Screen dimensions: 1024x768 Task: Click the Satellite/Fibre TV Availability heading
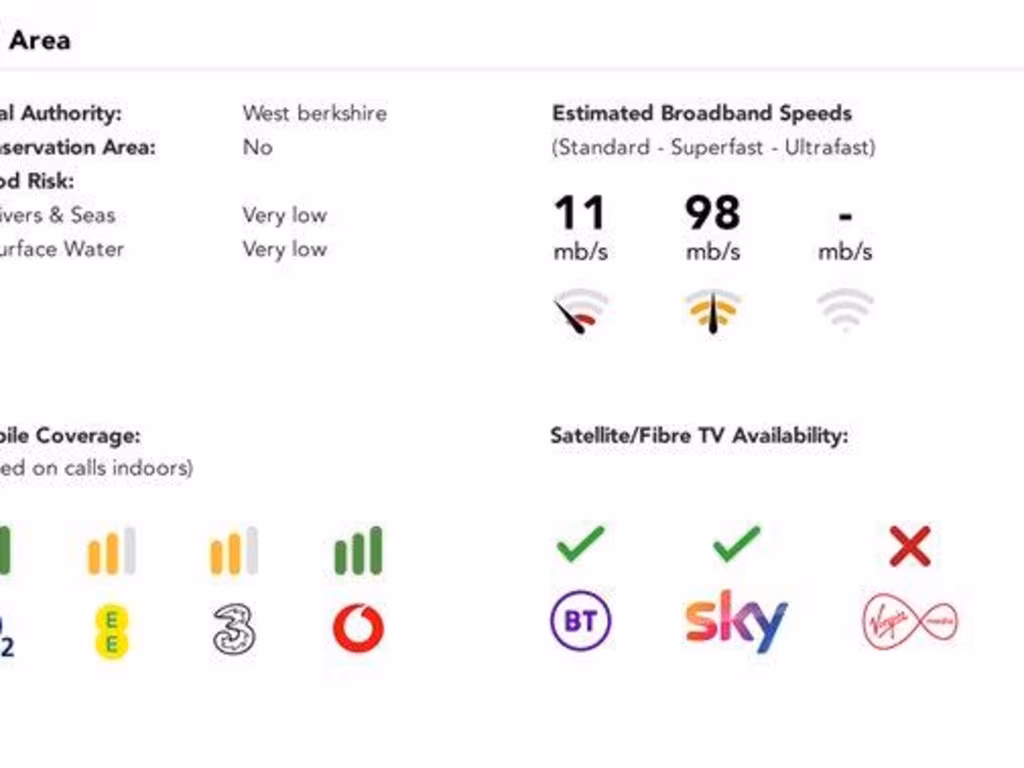pyautogui.click(x=699, y=436)
